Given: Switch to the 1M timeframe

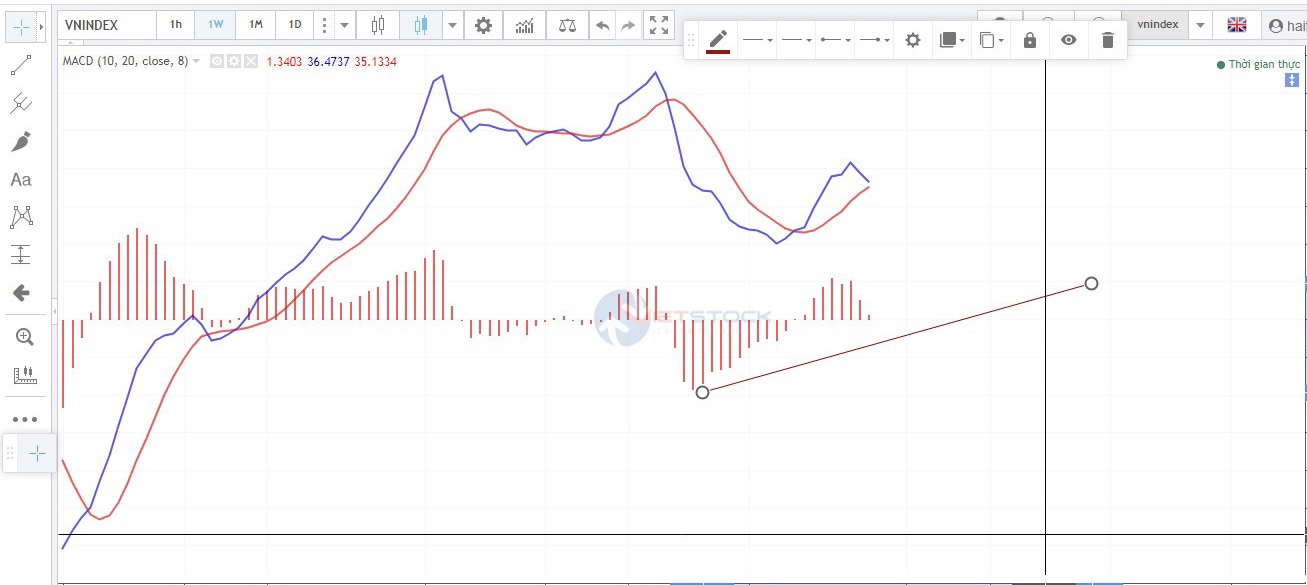Looking at the screenshot, I should point(256,25).
